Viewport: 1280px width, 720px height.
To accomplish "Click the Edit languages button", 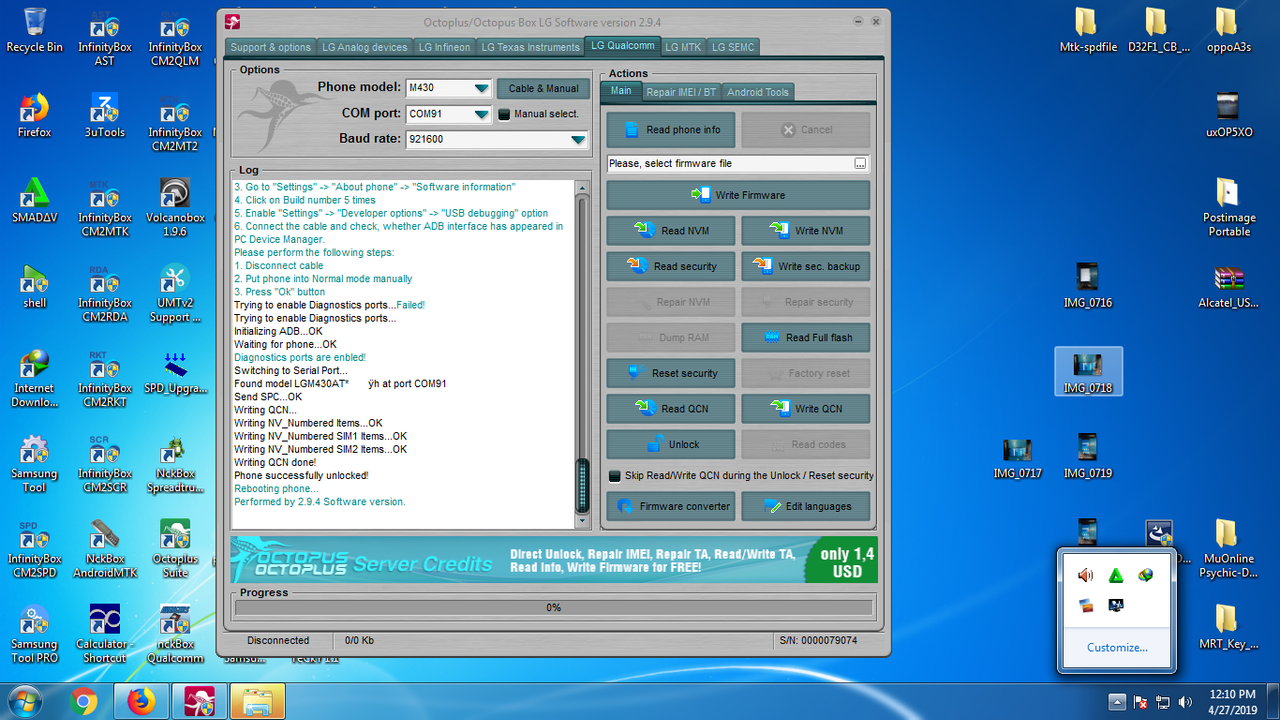I will pyautogui.click(x=805, y=506).
